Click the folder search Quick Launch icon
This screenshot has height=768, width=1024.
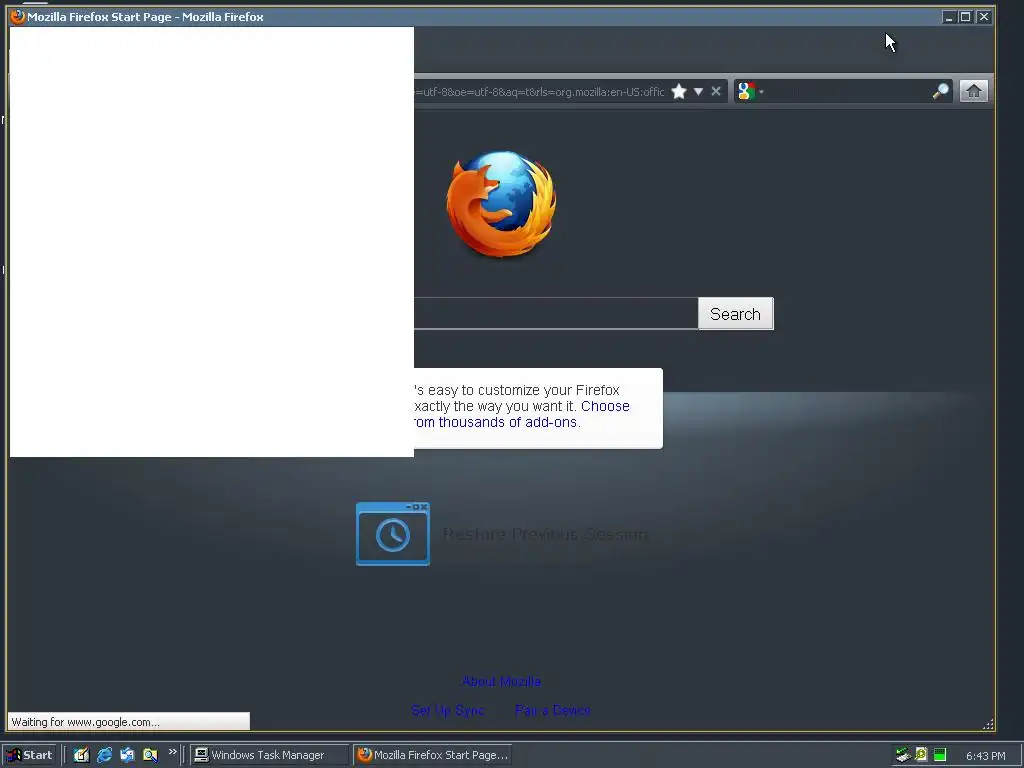tap(150, 755)
